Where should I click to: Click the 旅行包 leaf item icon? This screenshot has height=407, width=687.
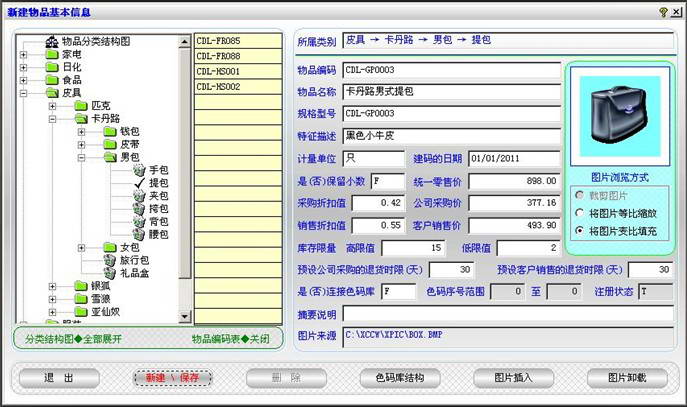pyautogui.click(x=110, y=260)
